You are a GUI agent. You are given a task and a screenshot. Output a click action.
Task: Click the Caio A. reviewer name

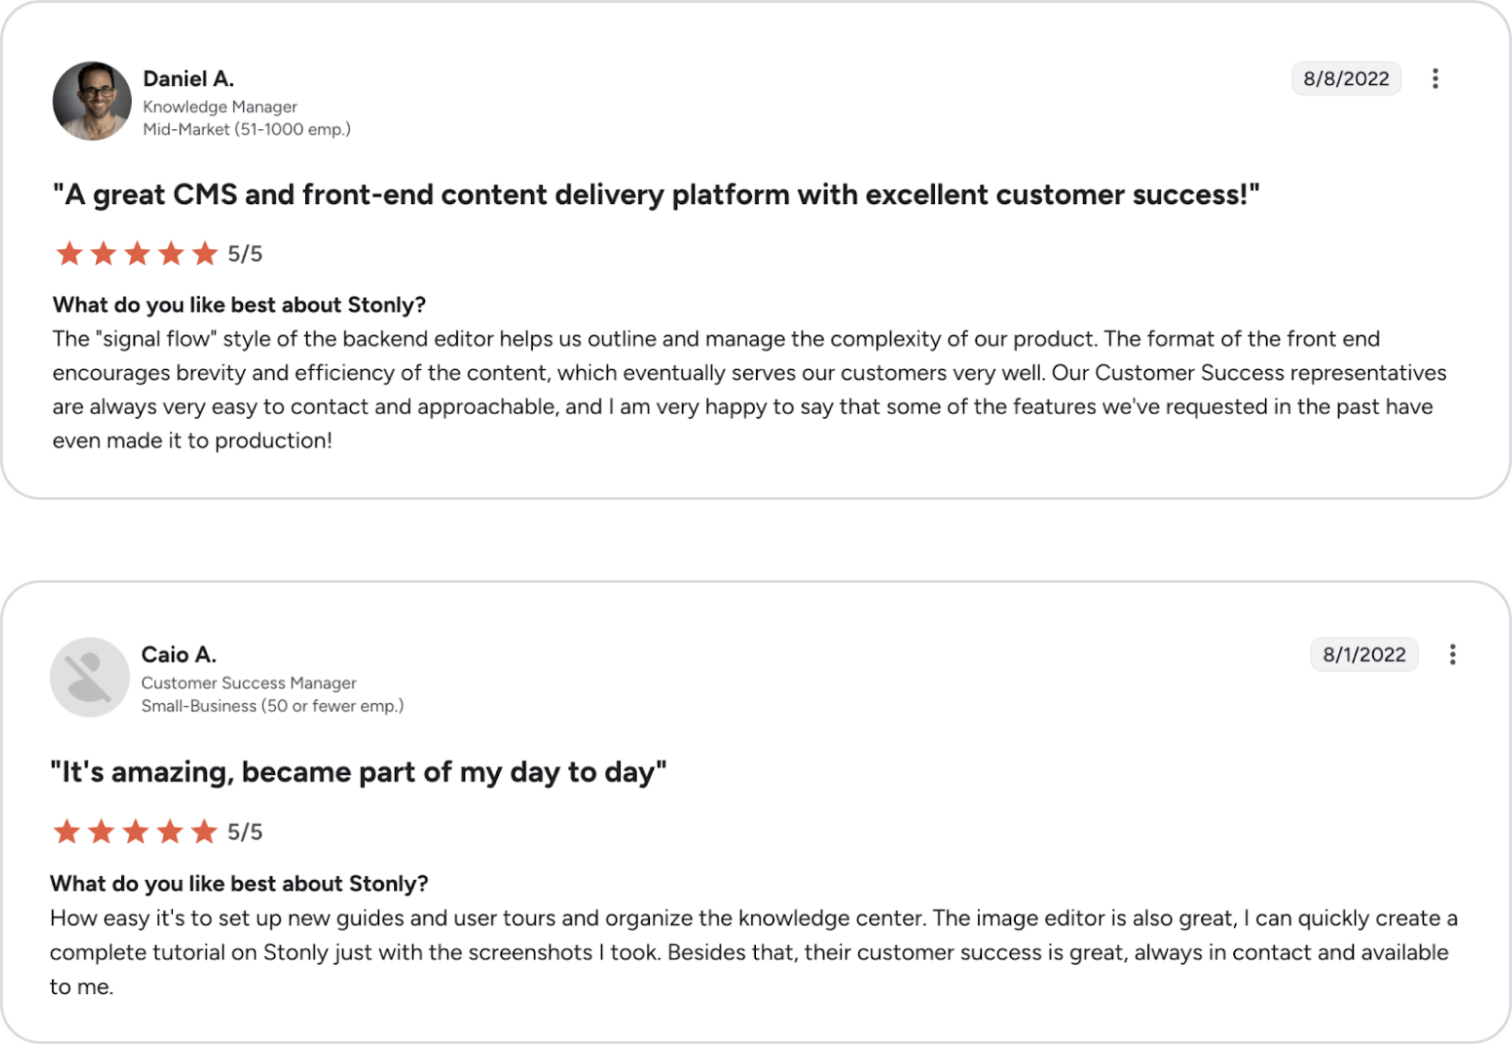(178, 654)
